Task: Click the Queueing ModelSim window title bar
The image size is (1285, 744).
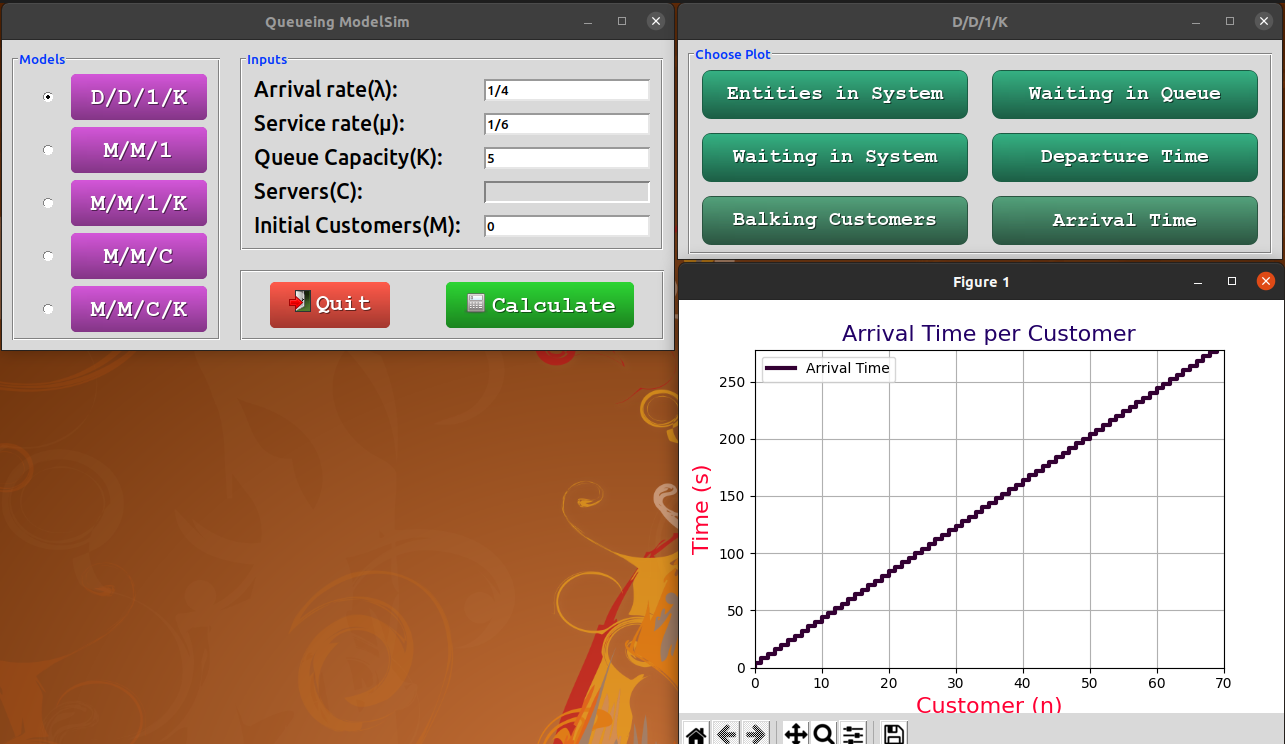Action: [337, 21]
